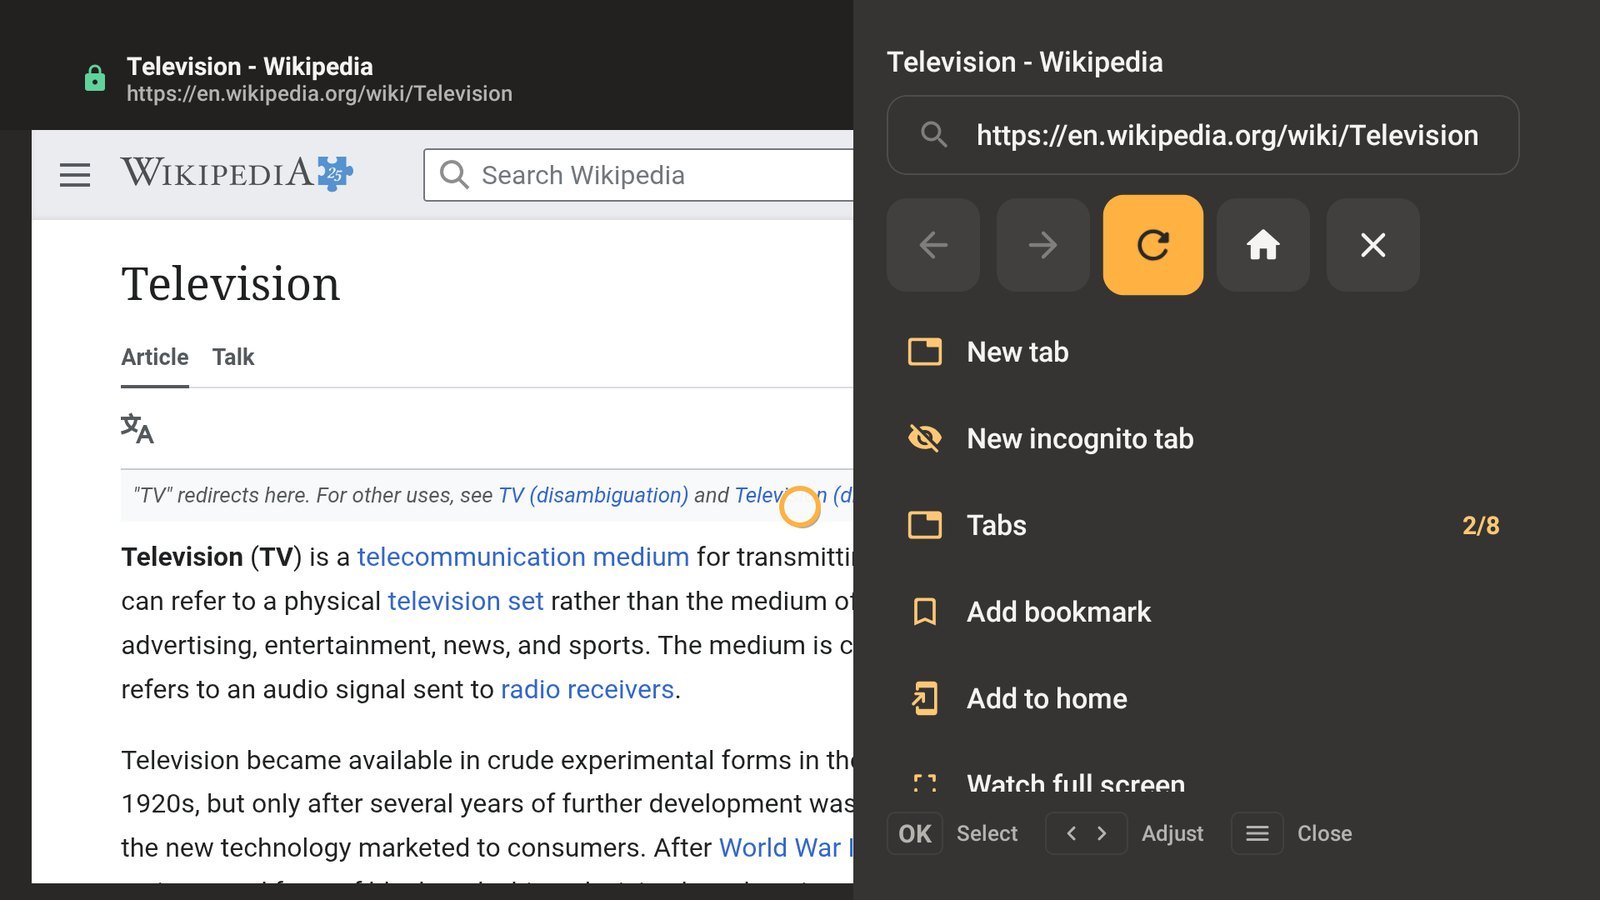Click the browser back arrow button

pos(933,245)
